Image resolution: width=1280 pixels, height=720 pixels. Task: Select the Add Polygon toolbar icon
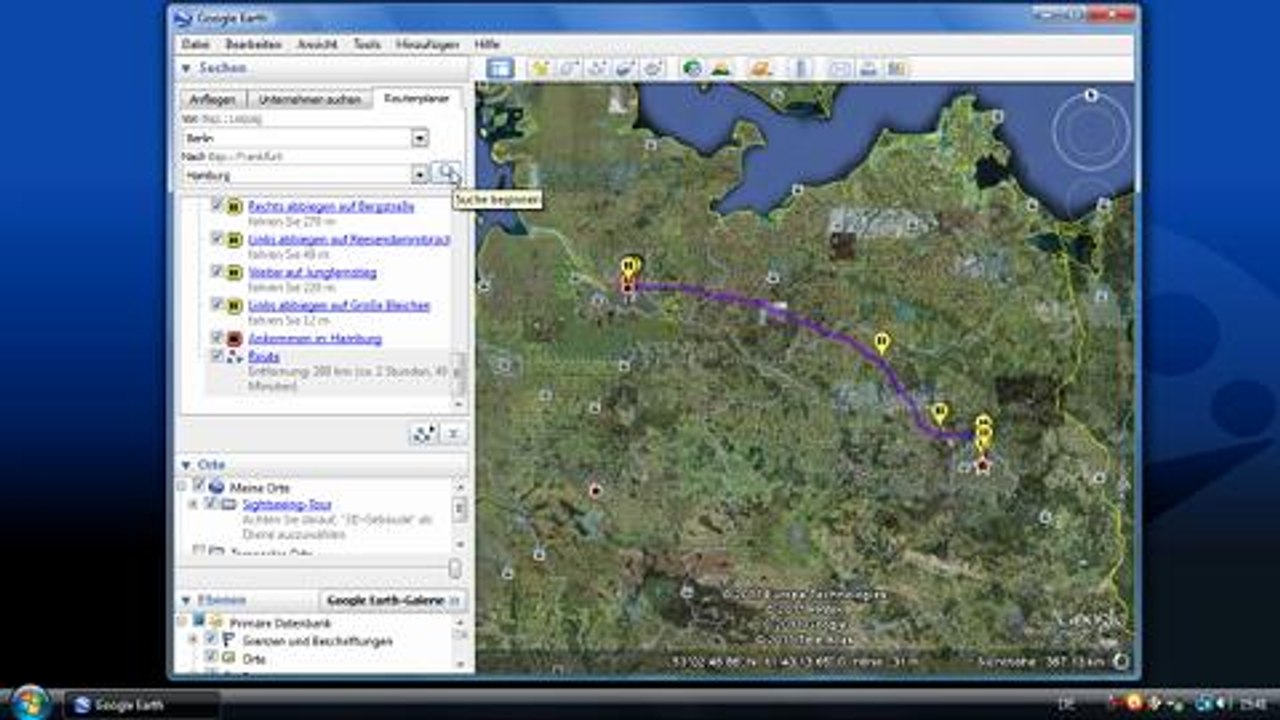click(569, 68)
